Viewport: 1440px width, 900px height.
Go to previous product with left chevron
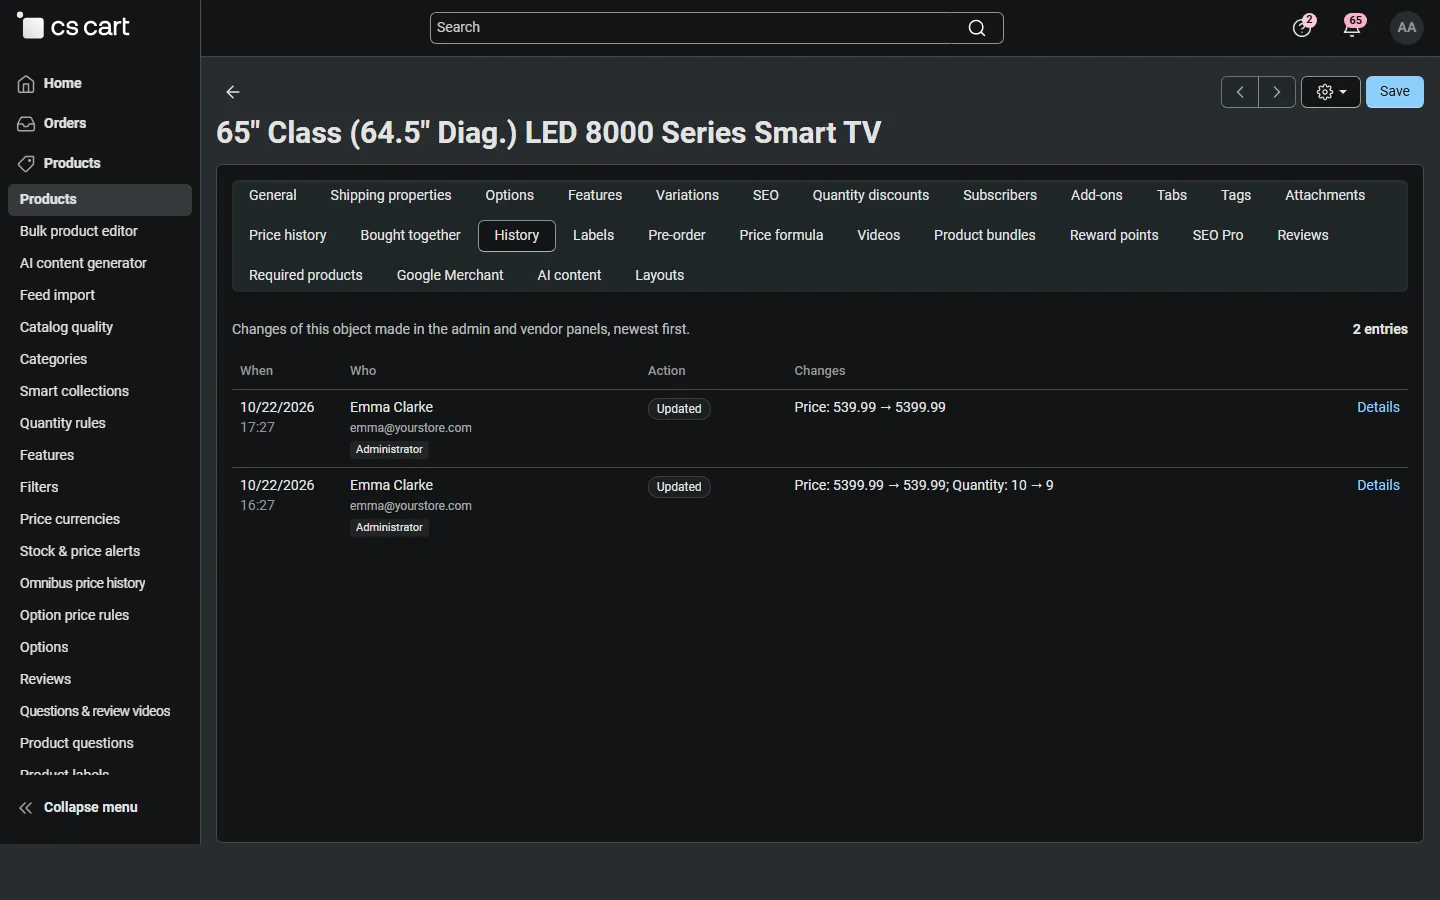click(x=1240, y=92)
